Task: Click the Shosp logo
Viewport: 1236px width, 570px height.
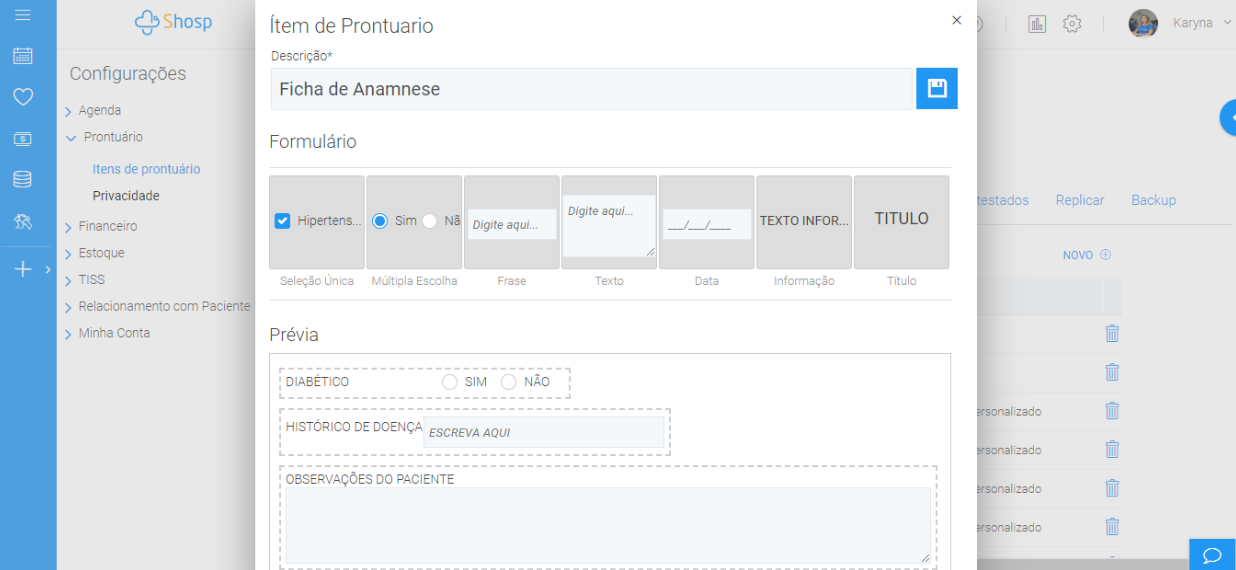Action: point(173,22)
